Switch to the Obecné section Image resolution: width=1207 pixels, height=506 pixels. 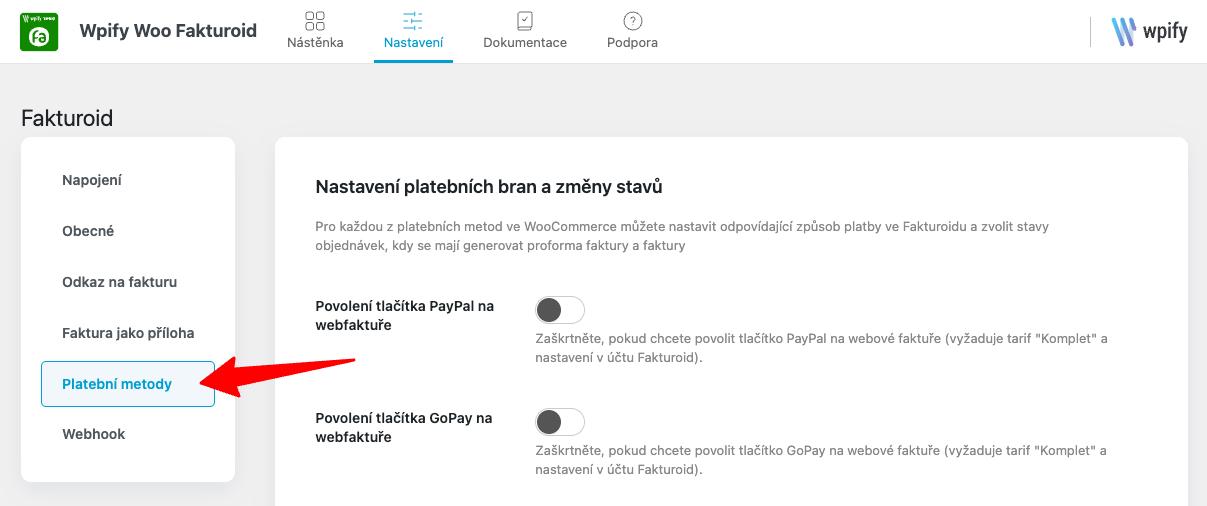(88, 231)
